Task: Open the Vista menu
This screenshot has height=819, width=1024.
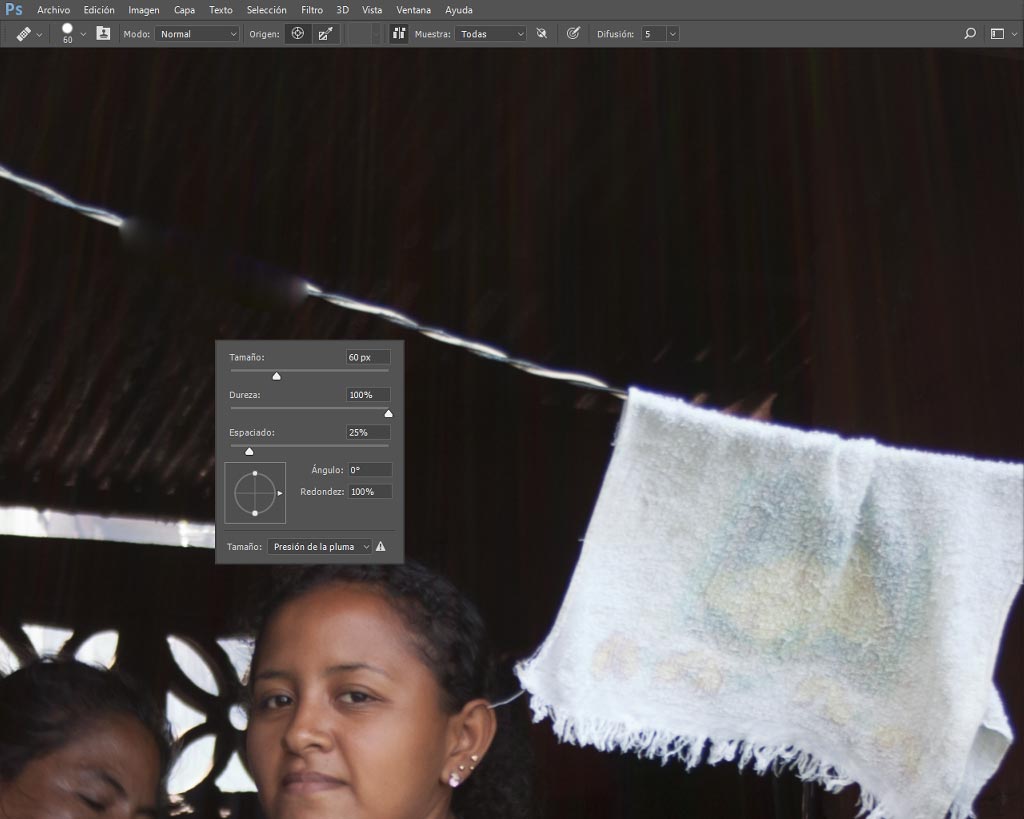Action: pyautogui.click(x=372, y=10)
